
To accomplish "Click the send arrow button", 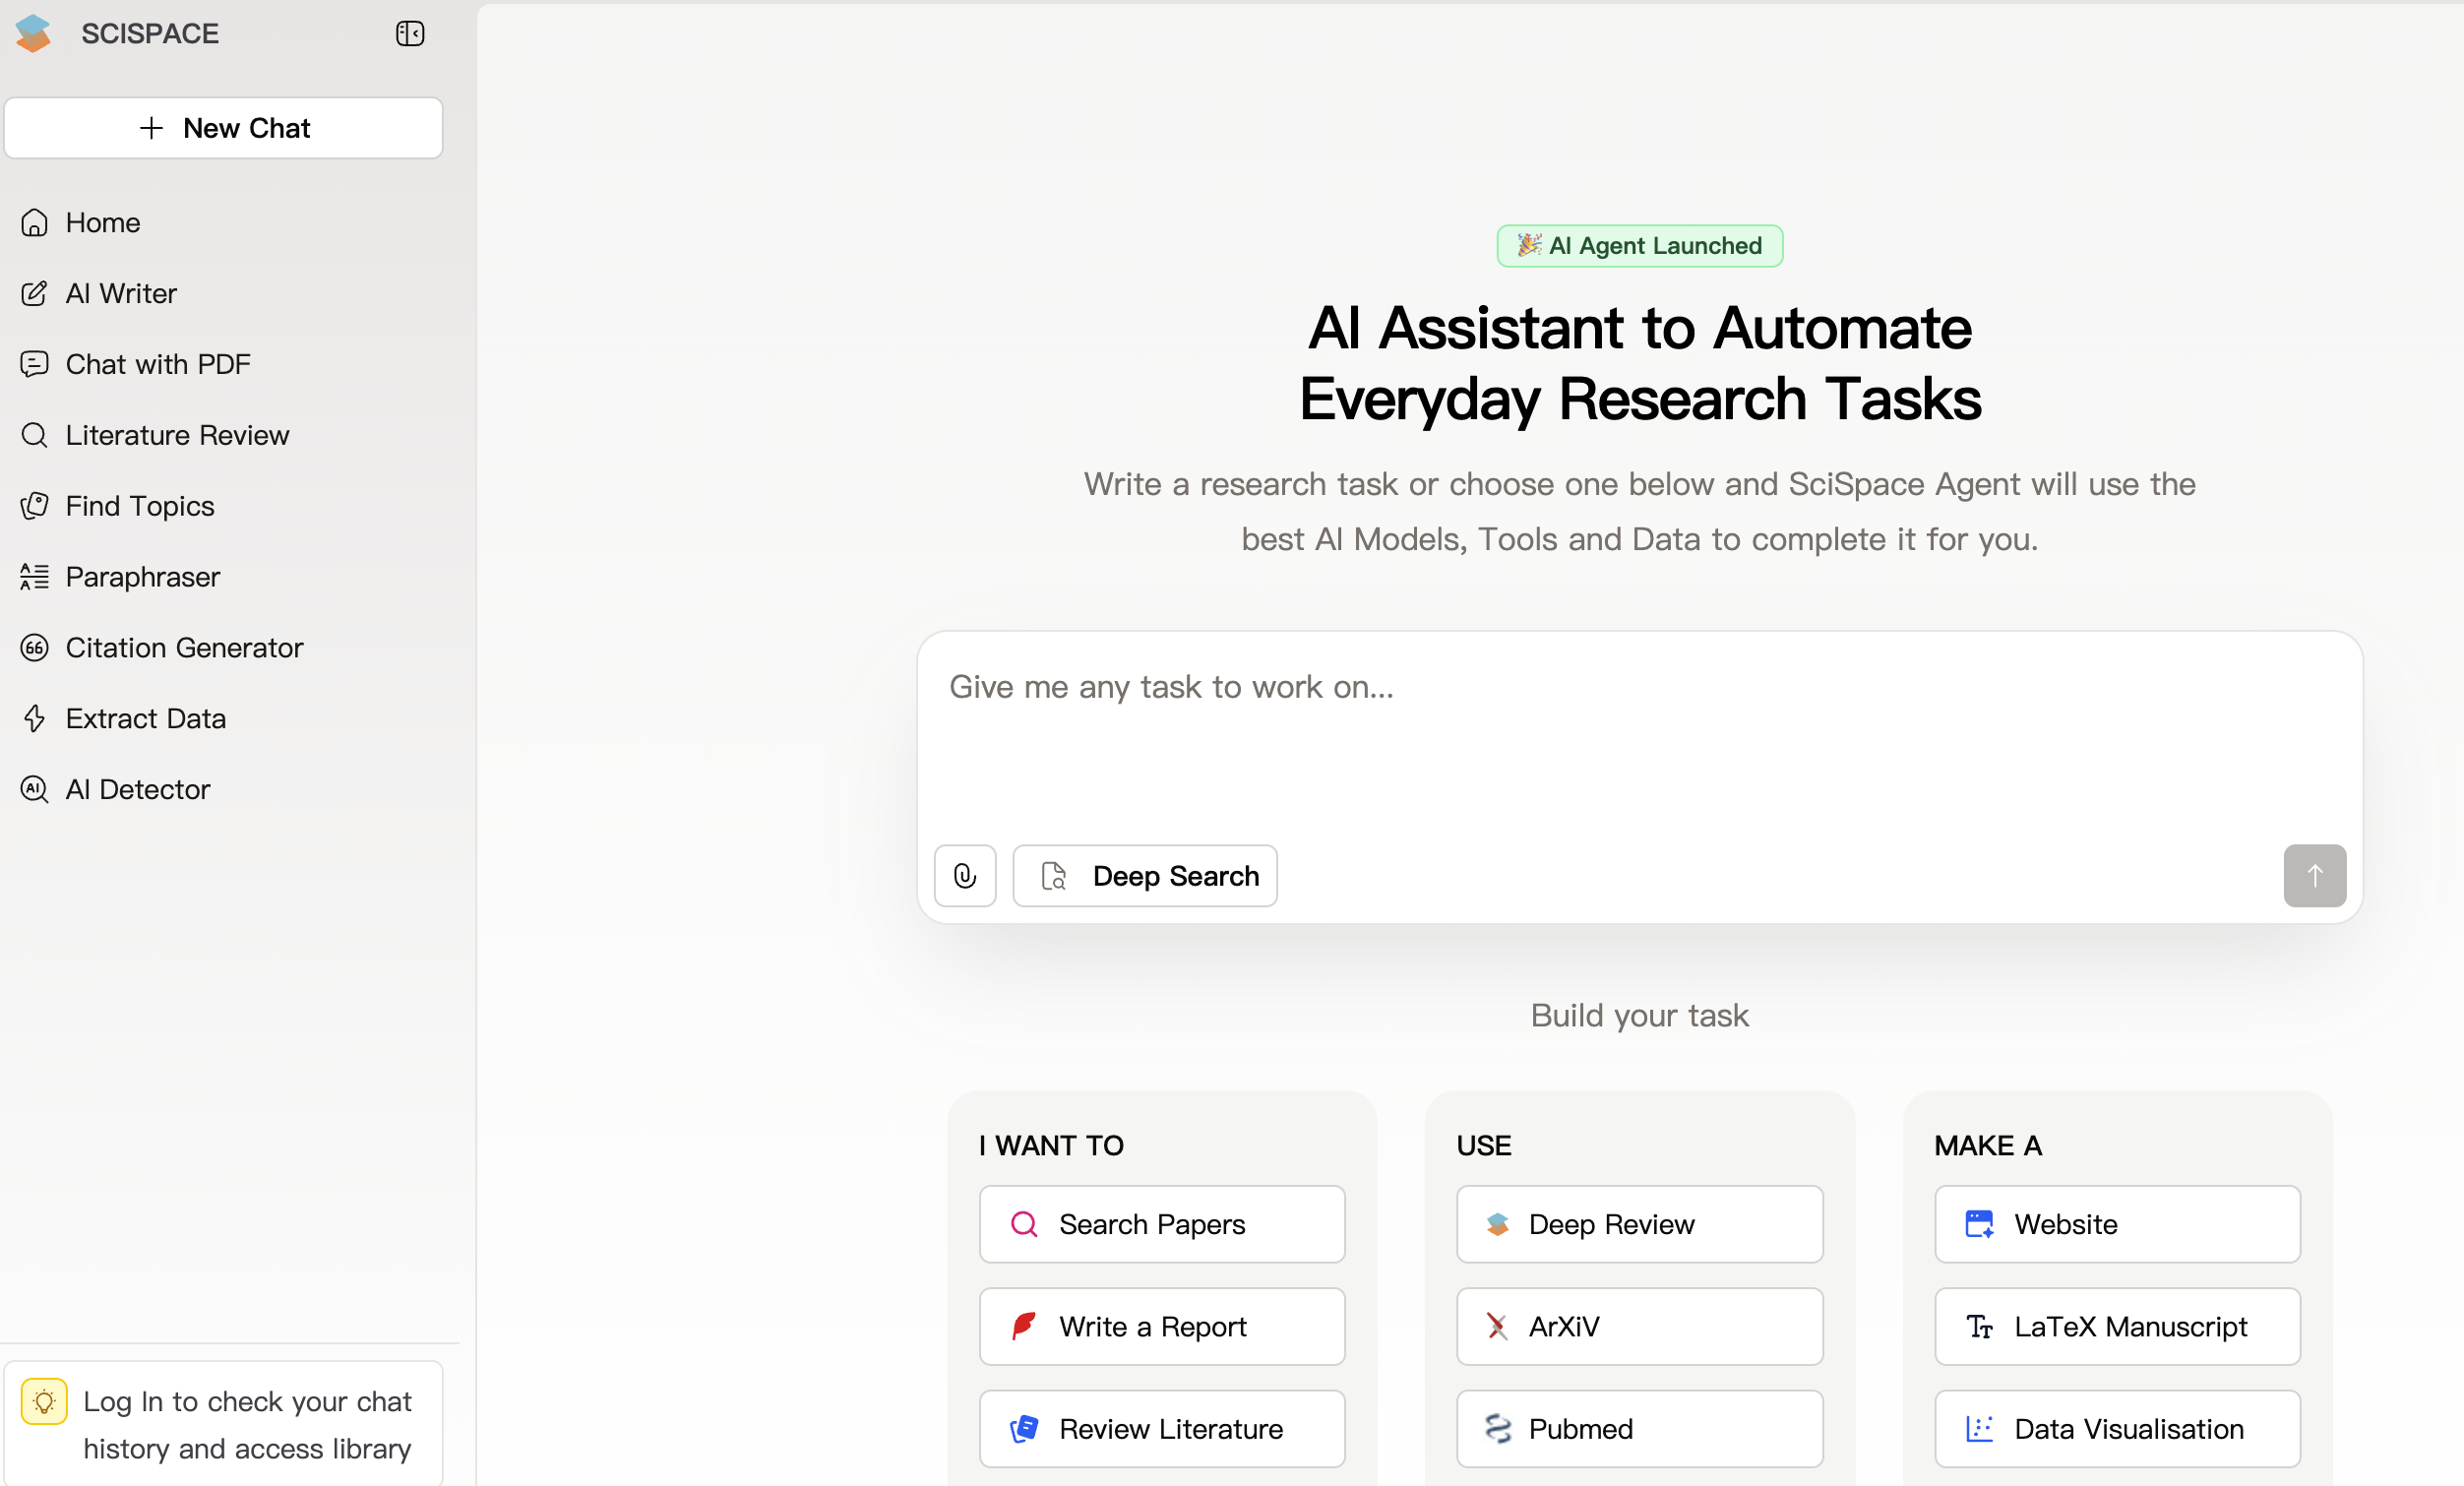I will click(x=2313, y=876).
